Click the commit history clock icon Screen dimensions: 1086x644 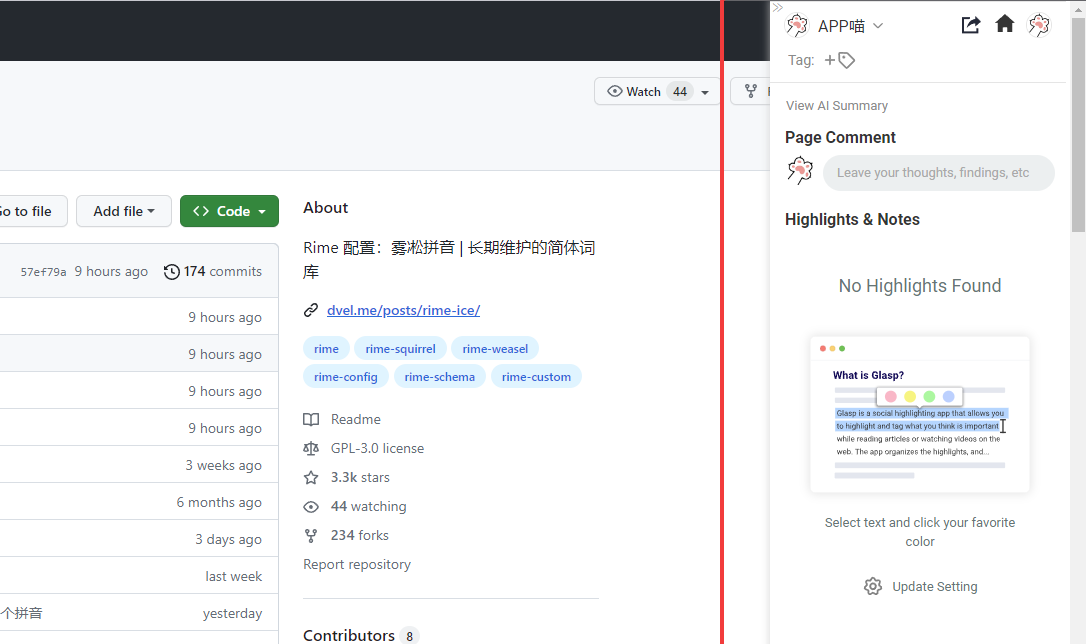[x=172, y=272]
